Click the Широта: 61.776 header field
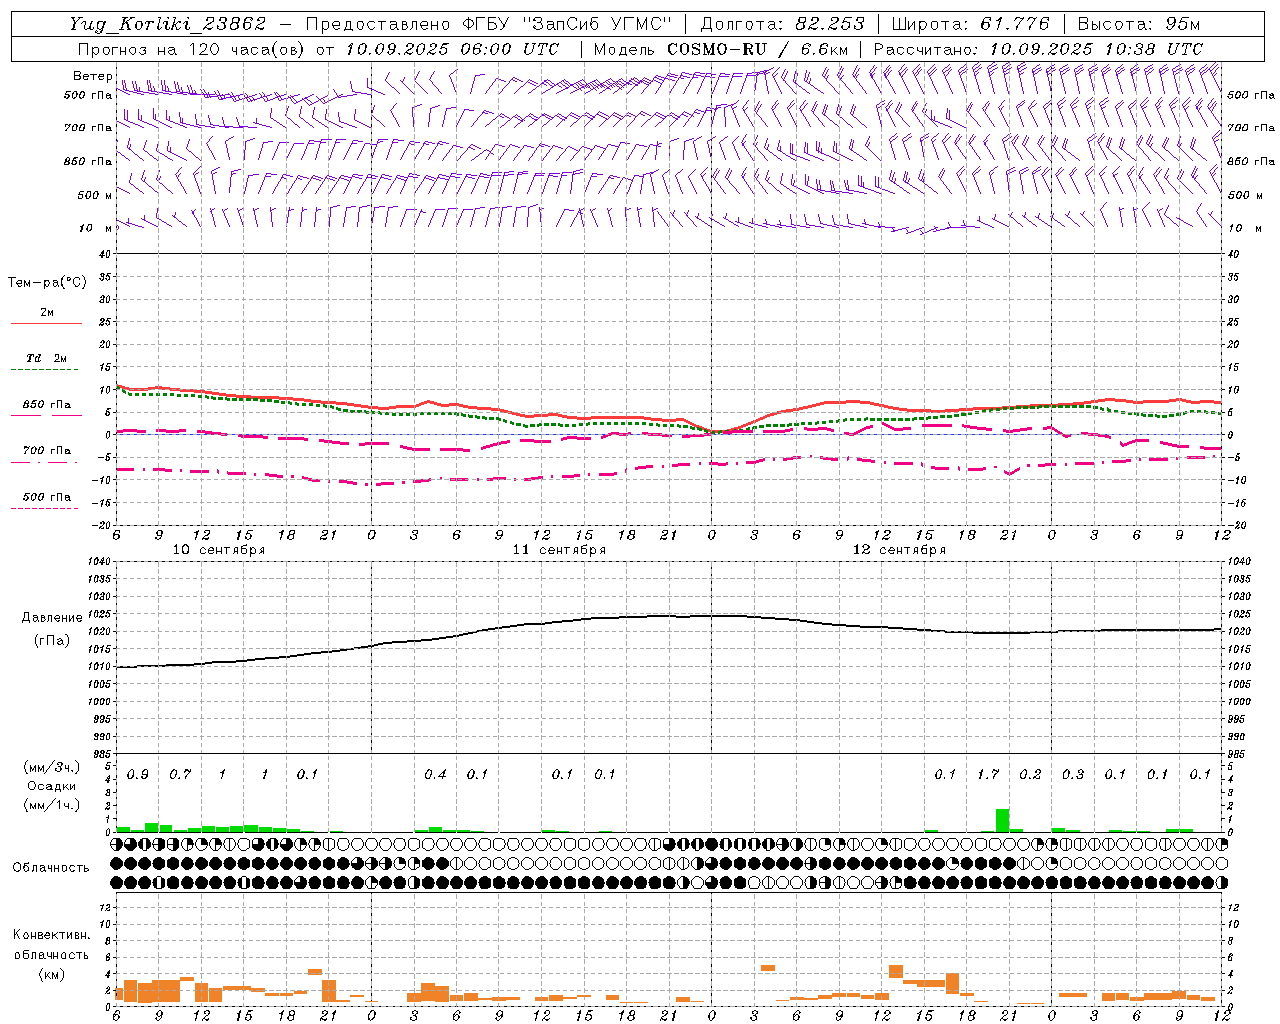This screenshot has height=1024, width=1280. click(970, 24)
